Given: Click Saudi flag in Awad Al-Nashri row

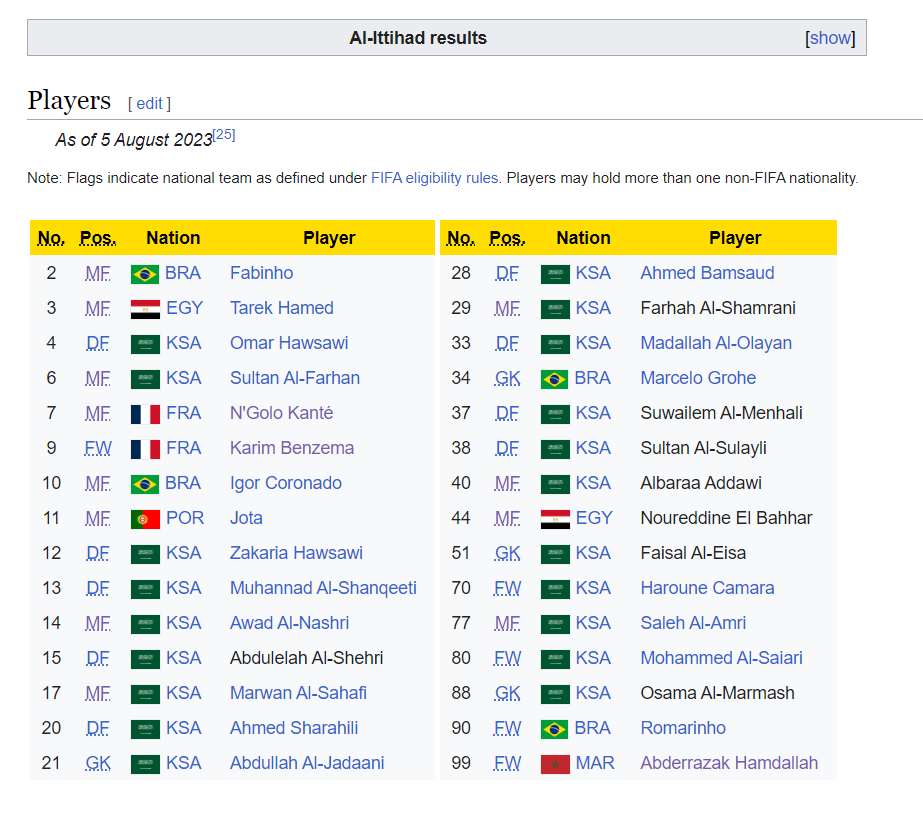Looking at the screenshot, I should [x=145, y=624].
